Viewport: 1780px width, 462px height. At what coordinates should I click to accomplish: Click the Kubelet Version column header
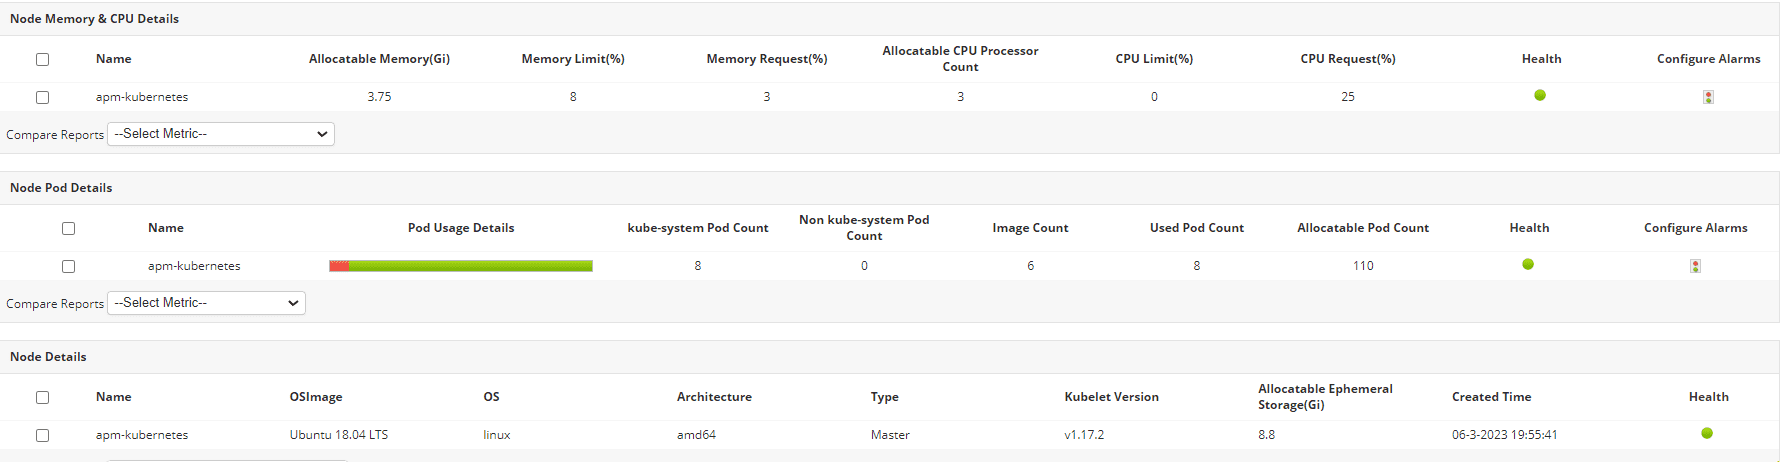1111,397
